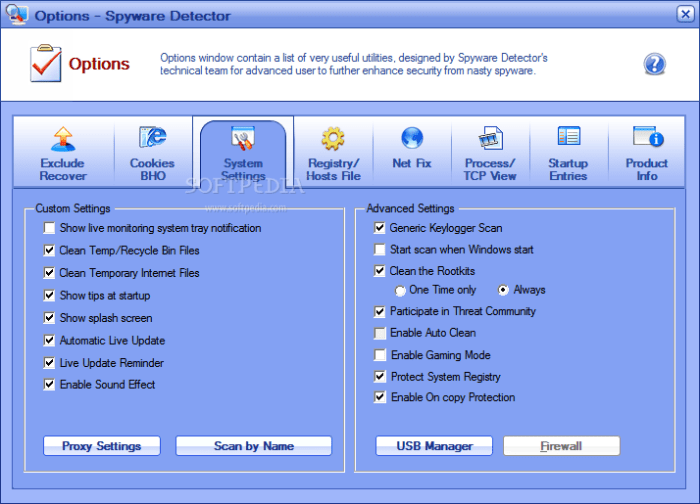Toggle Participate in Threat Community
This screenshot has height=504, width=700.
point(380,312)
